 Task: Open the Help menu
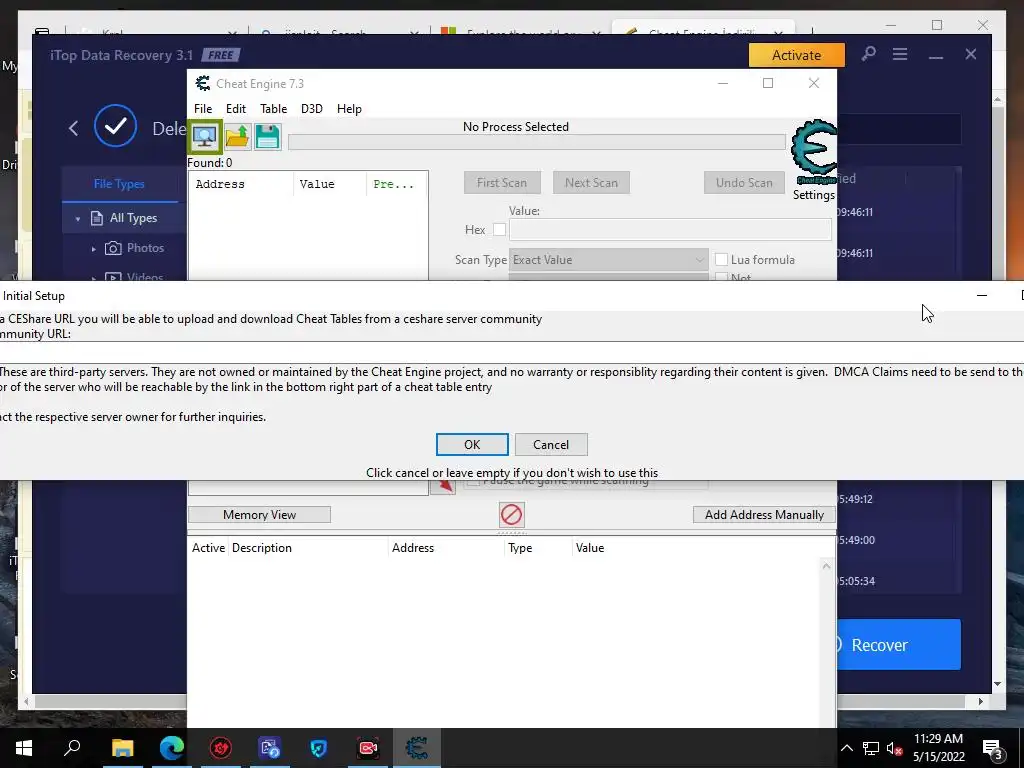349,109
